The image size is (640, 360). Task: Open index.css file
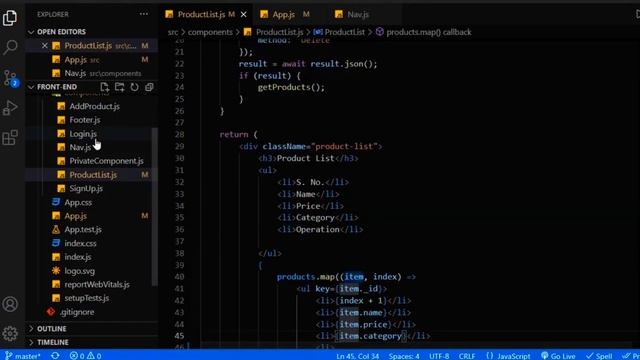click(x=80, y=243)
